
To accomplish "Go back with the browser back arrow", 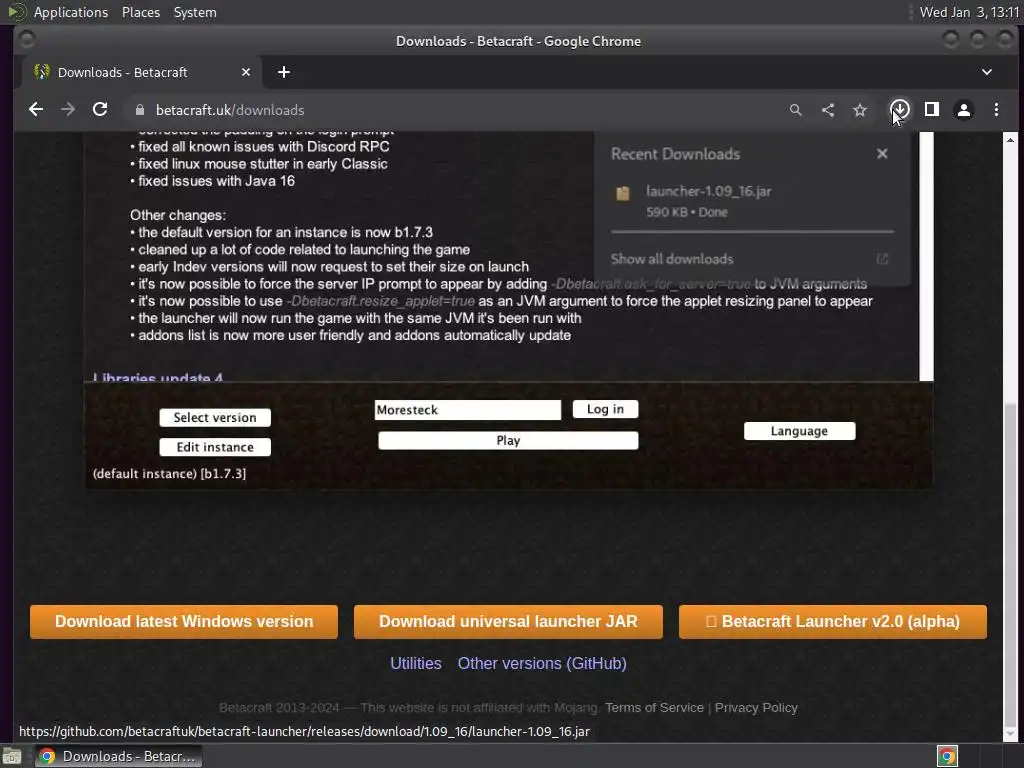I will pos(36,110).
